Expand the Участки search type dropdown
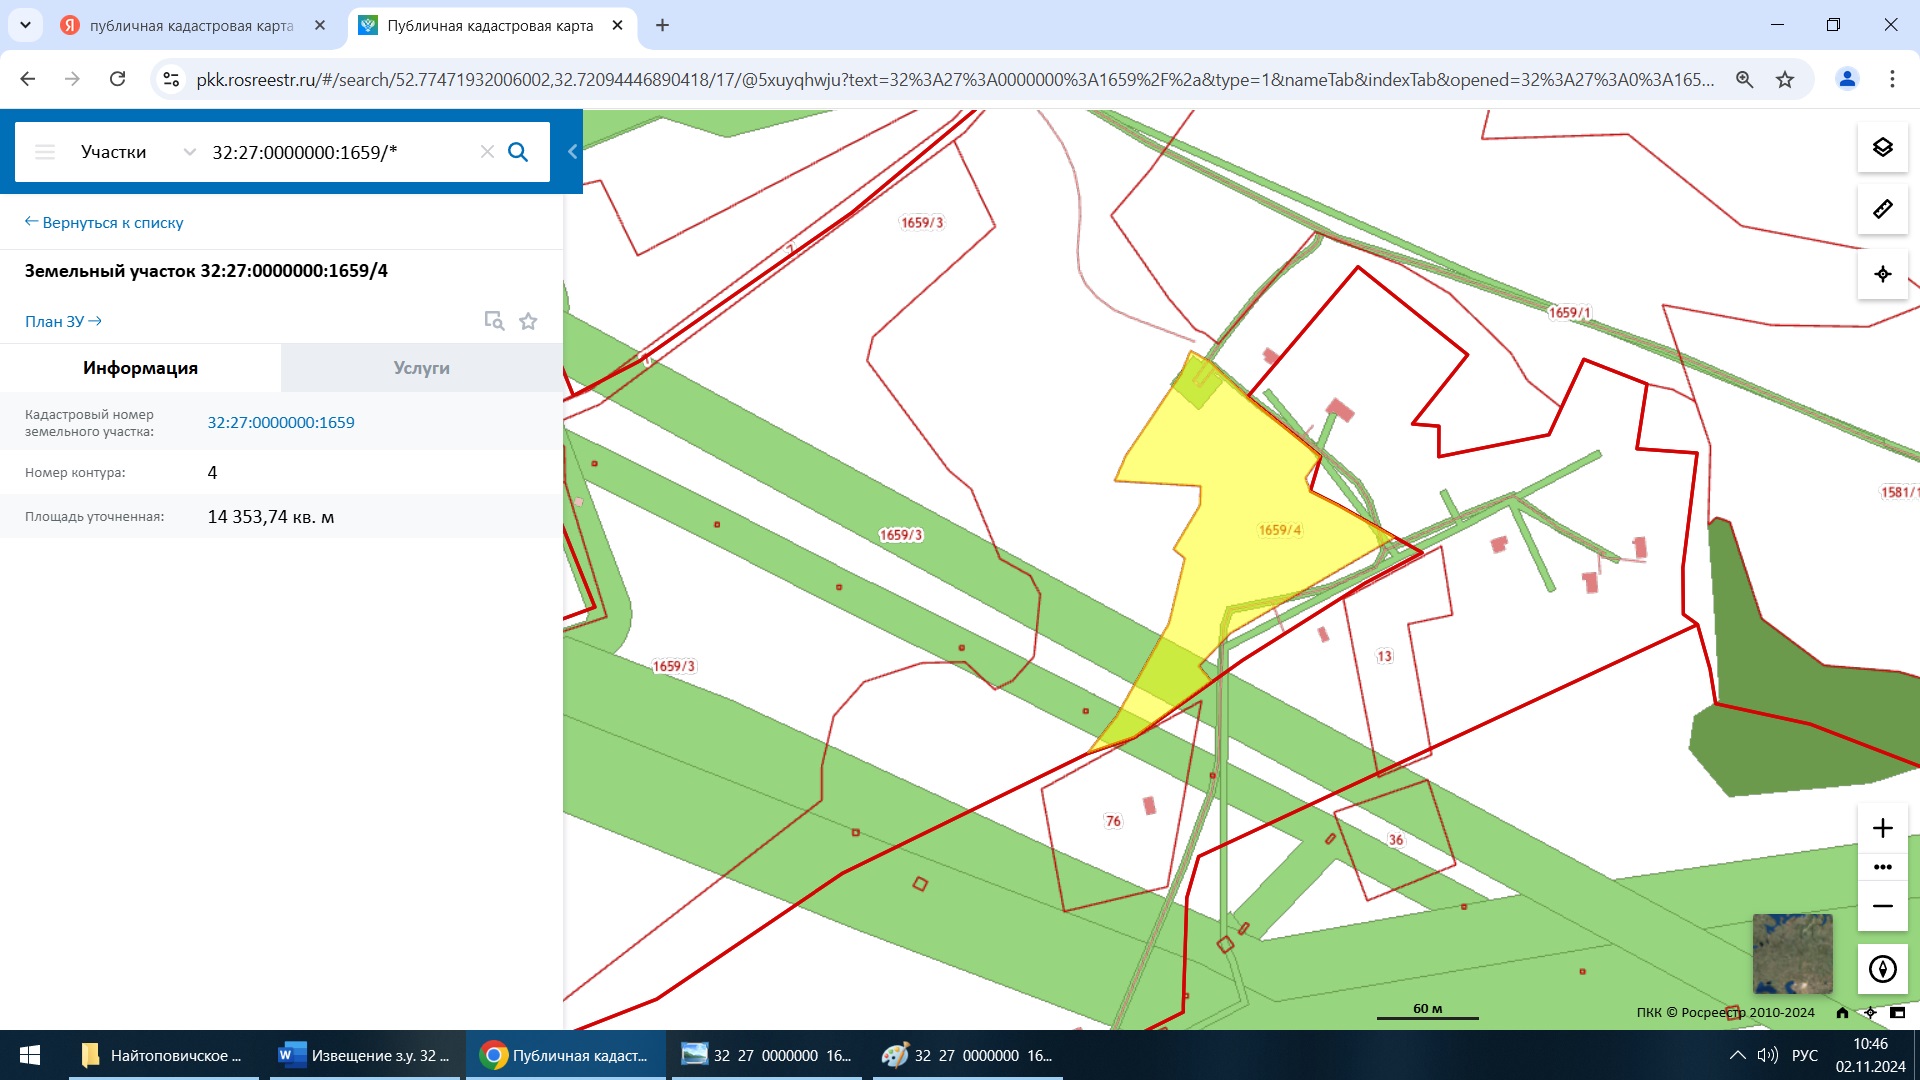The height and width of the screenshot is (1080, 1920). 138,152
